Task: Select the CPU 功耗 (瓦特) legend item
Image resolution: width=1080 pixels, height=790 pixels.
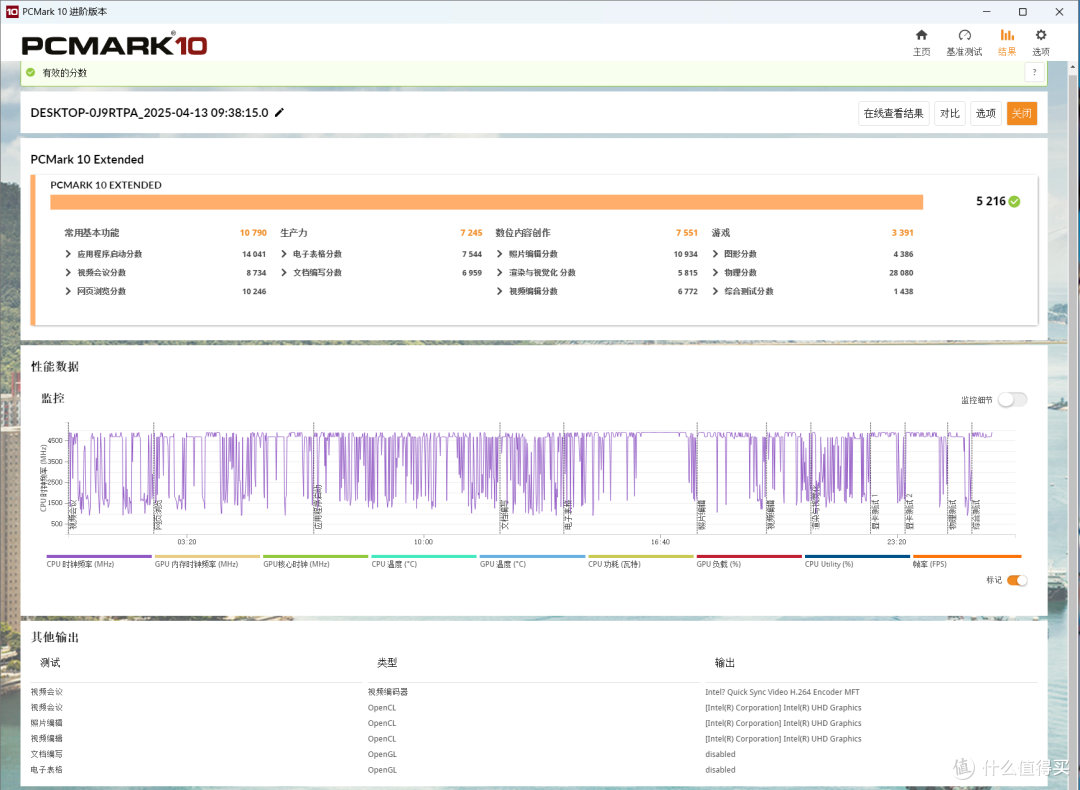Action: [x=641, y=561]
